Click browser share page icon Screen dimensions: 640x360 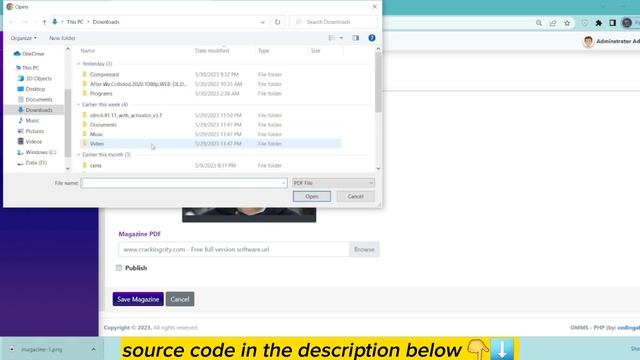(553, 23)
